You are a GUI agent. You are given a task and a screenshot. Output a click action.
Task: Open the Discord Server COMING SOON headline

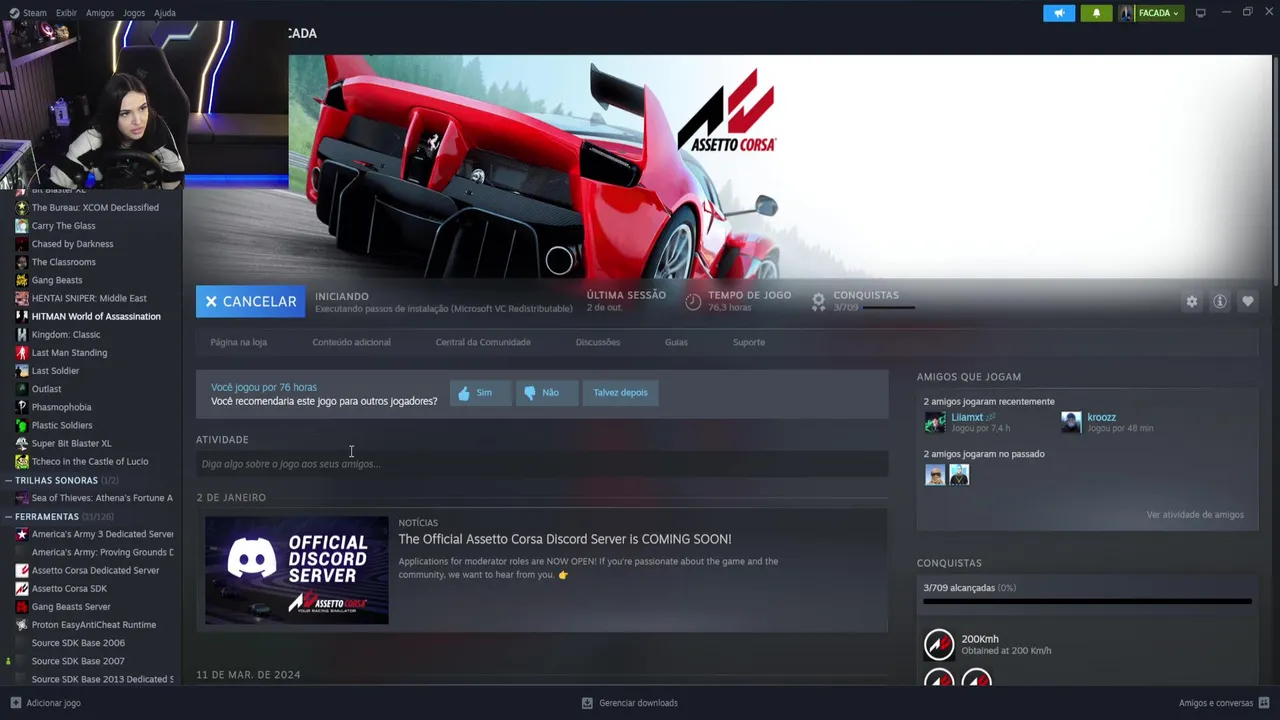(x=565, y=539)
